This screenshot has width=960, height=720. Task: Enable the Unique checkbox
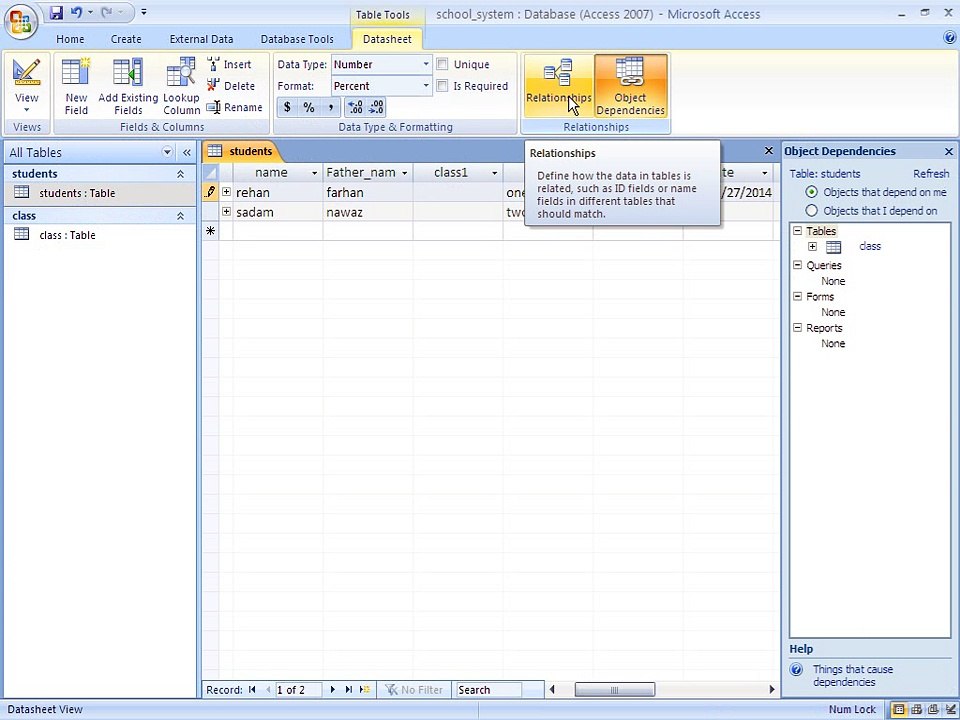click(x=442, y=64)
